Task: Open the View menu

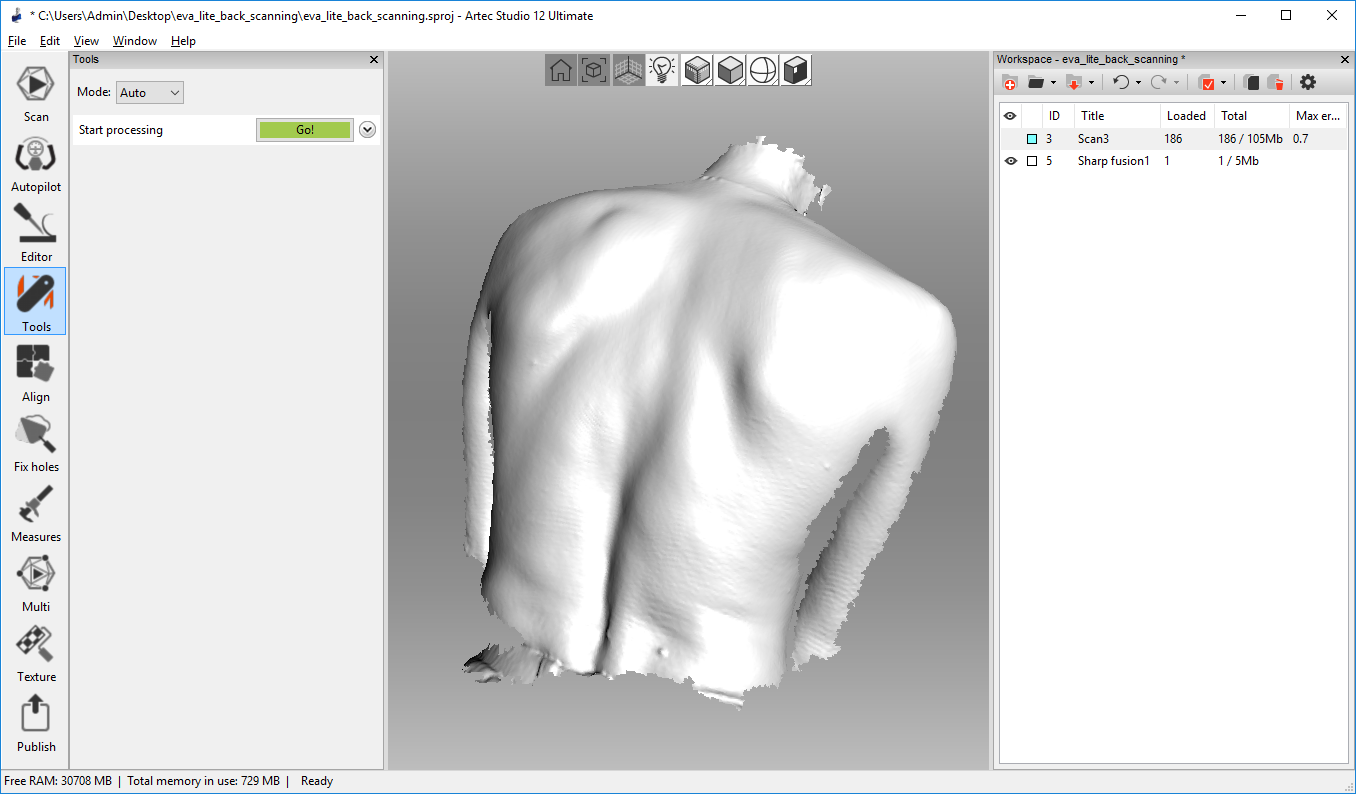Action: (86, 41)
